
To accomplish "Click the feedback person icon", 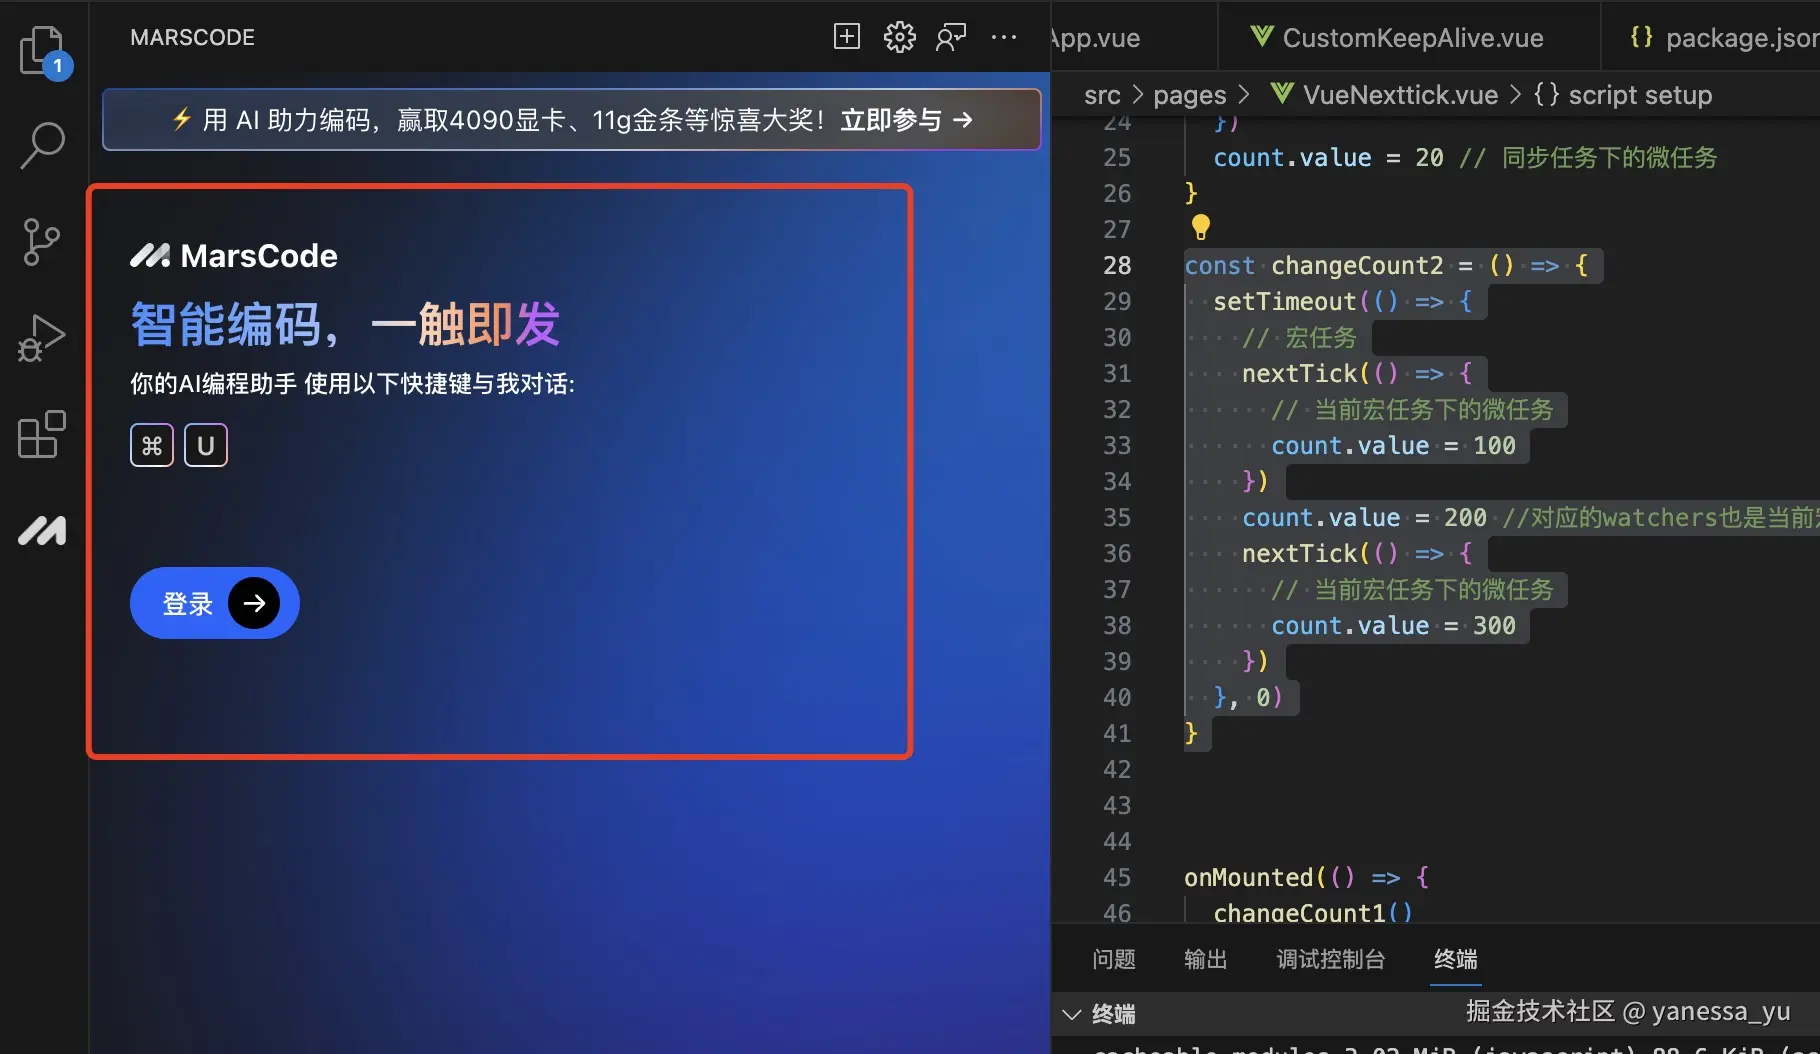I will [x=951, y=37].
